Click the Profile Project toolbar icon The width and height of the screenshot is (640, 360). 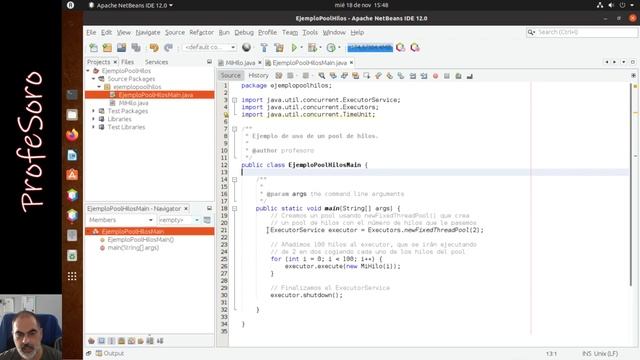point(331,47)
